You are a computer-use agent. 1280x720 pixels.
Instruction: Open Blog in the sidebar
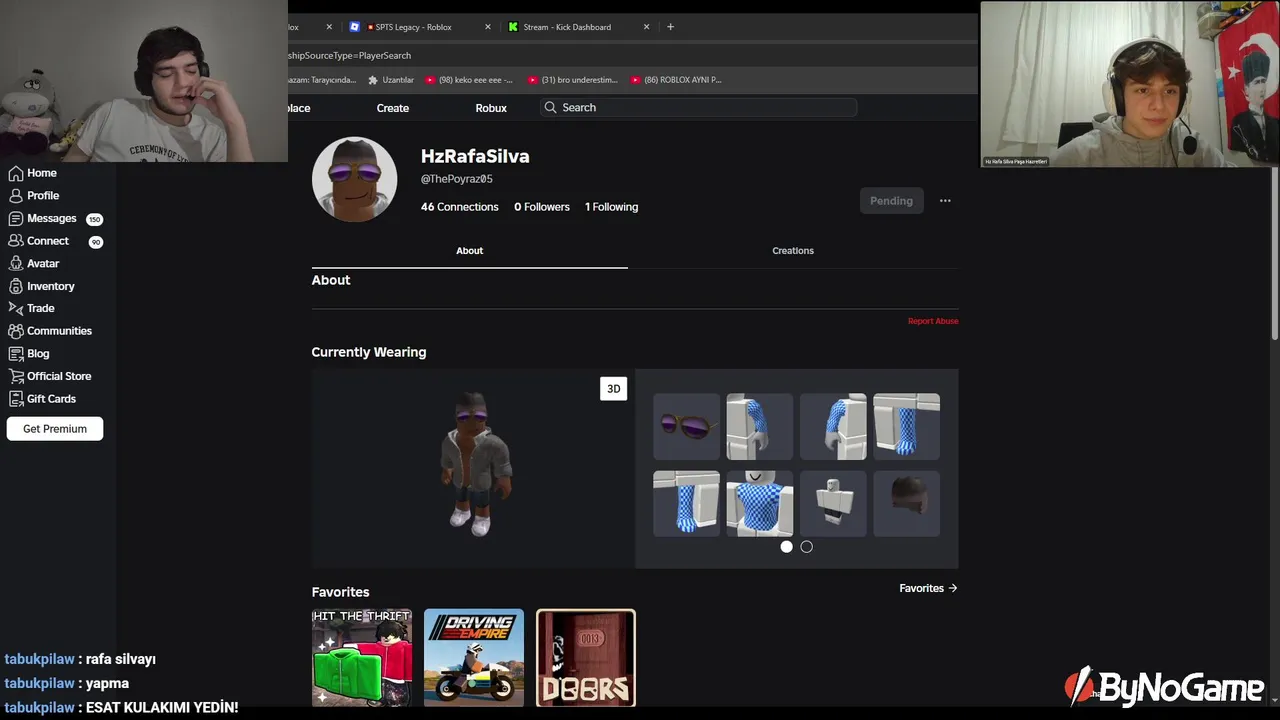pos(29,354)
